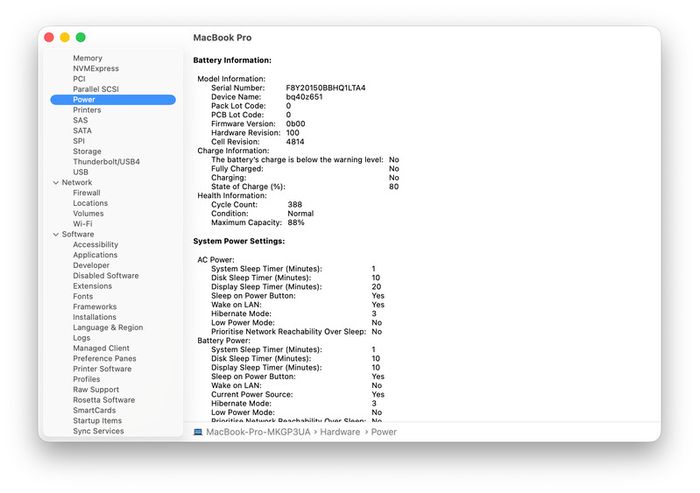Open Developer in the sidebar

click(x=91, y=265)
